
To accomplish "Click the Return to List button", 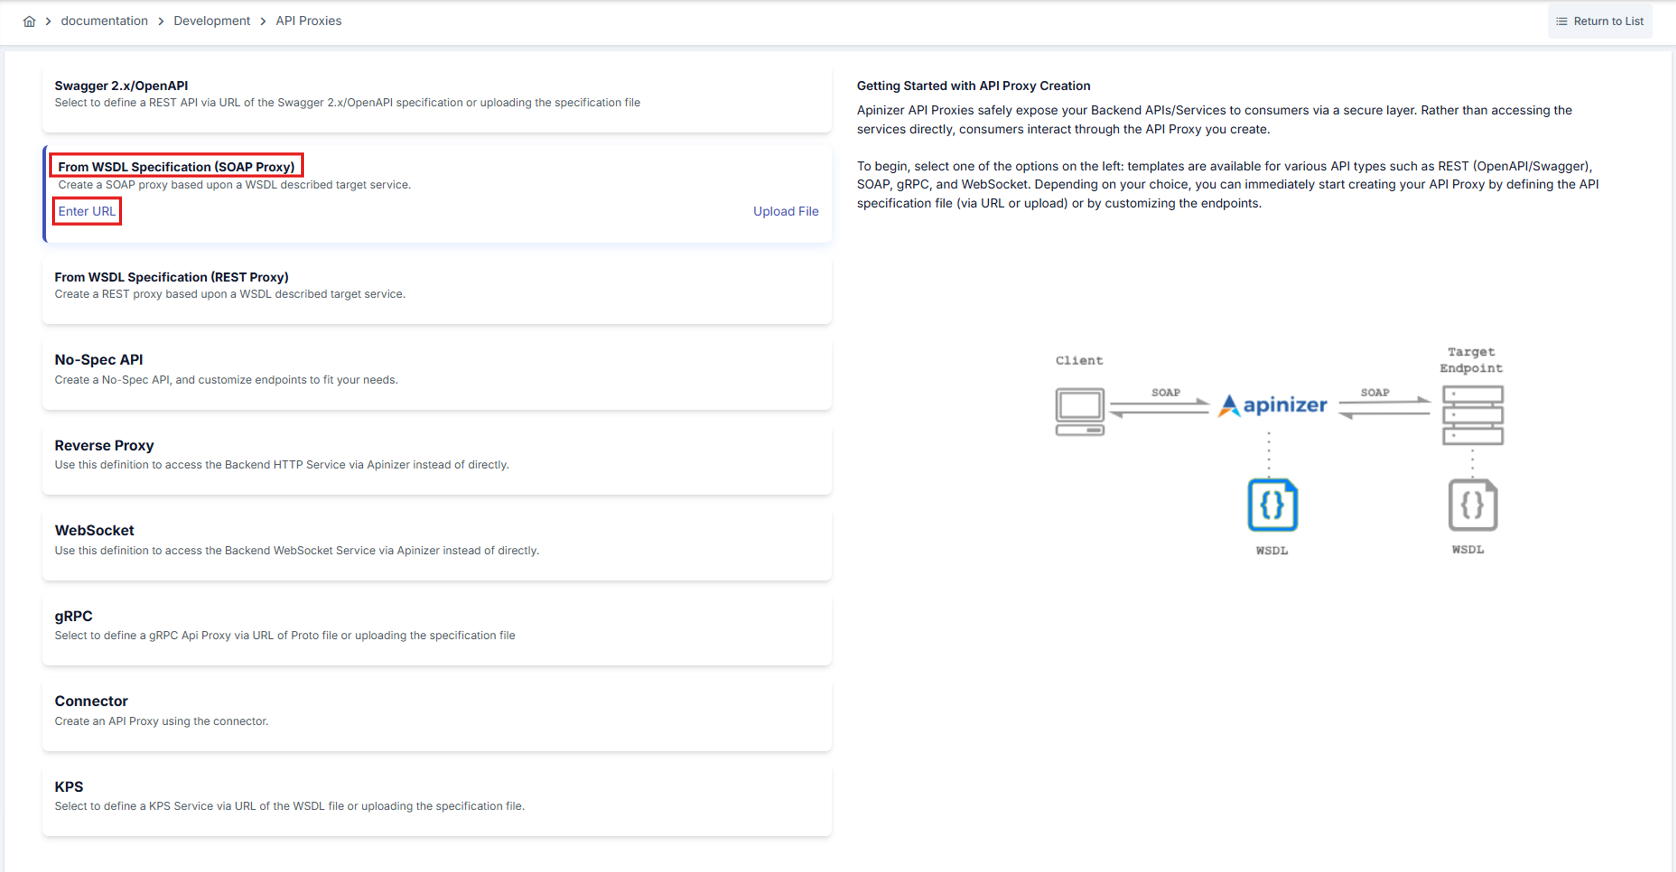I will click(1600, 21).
